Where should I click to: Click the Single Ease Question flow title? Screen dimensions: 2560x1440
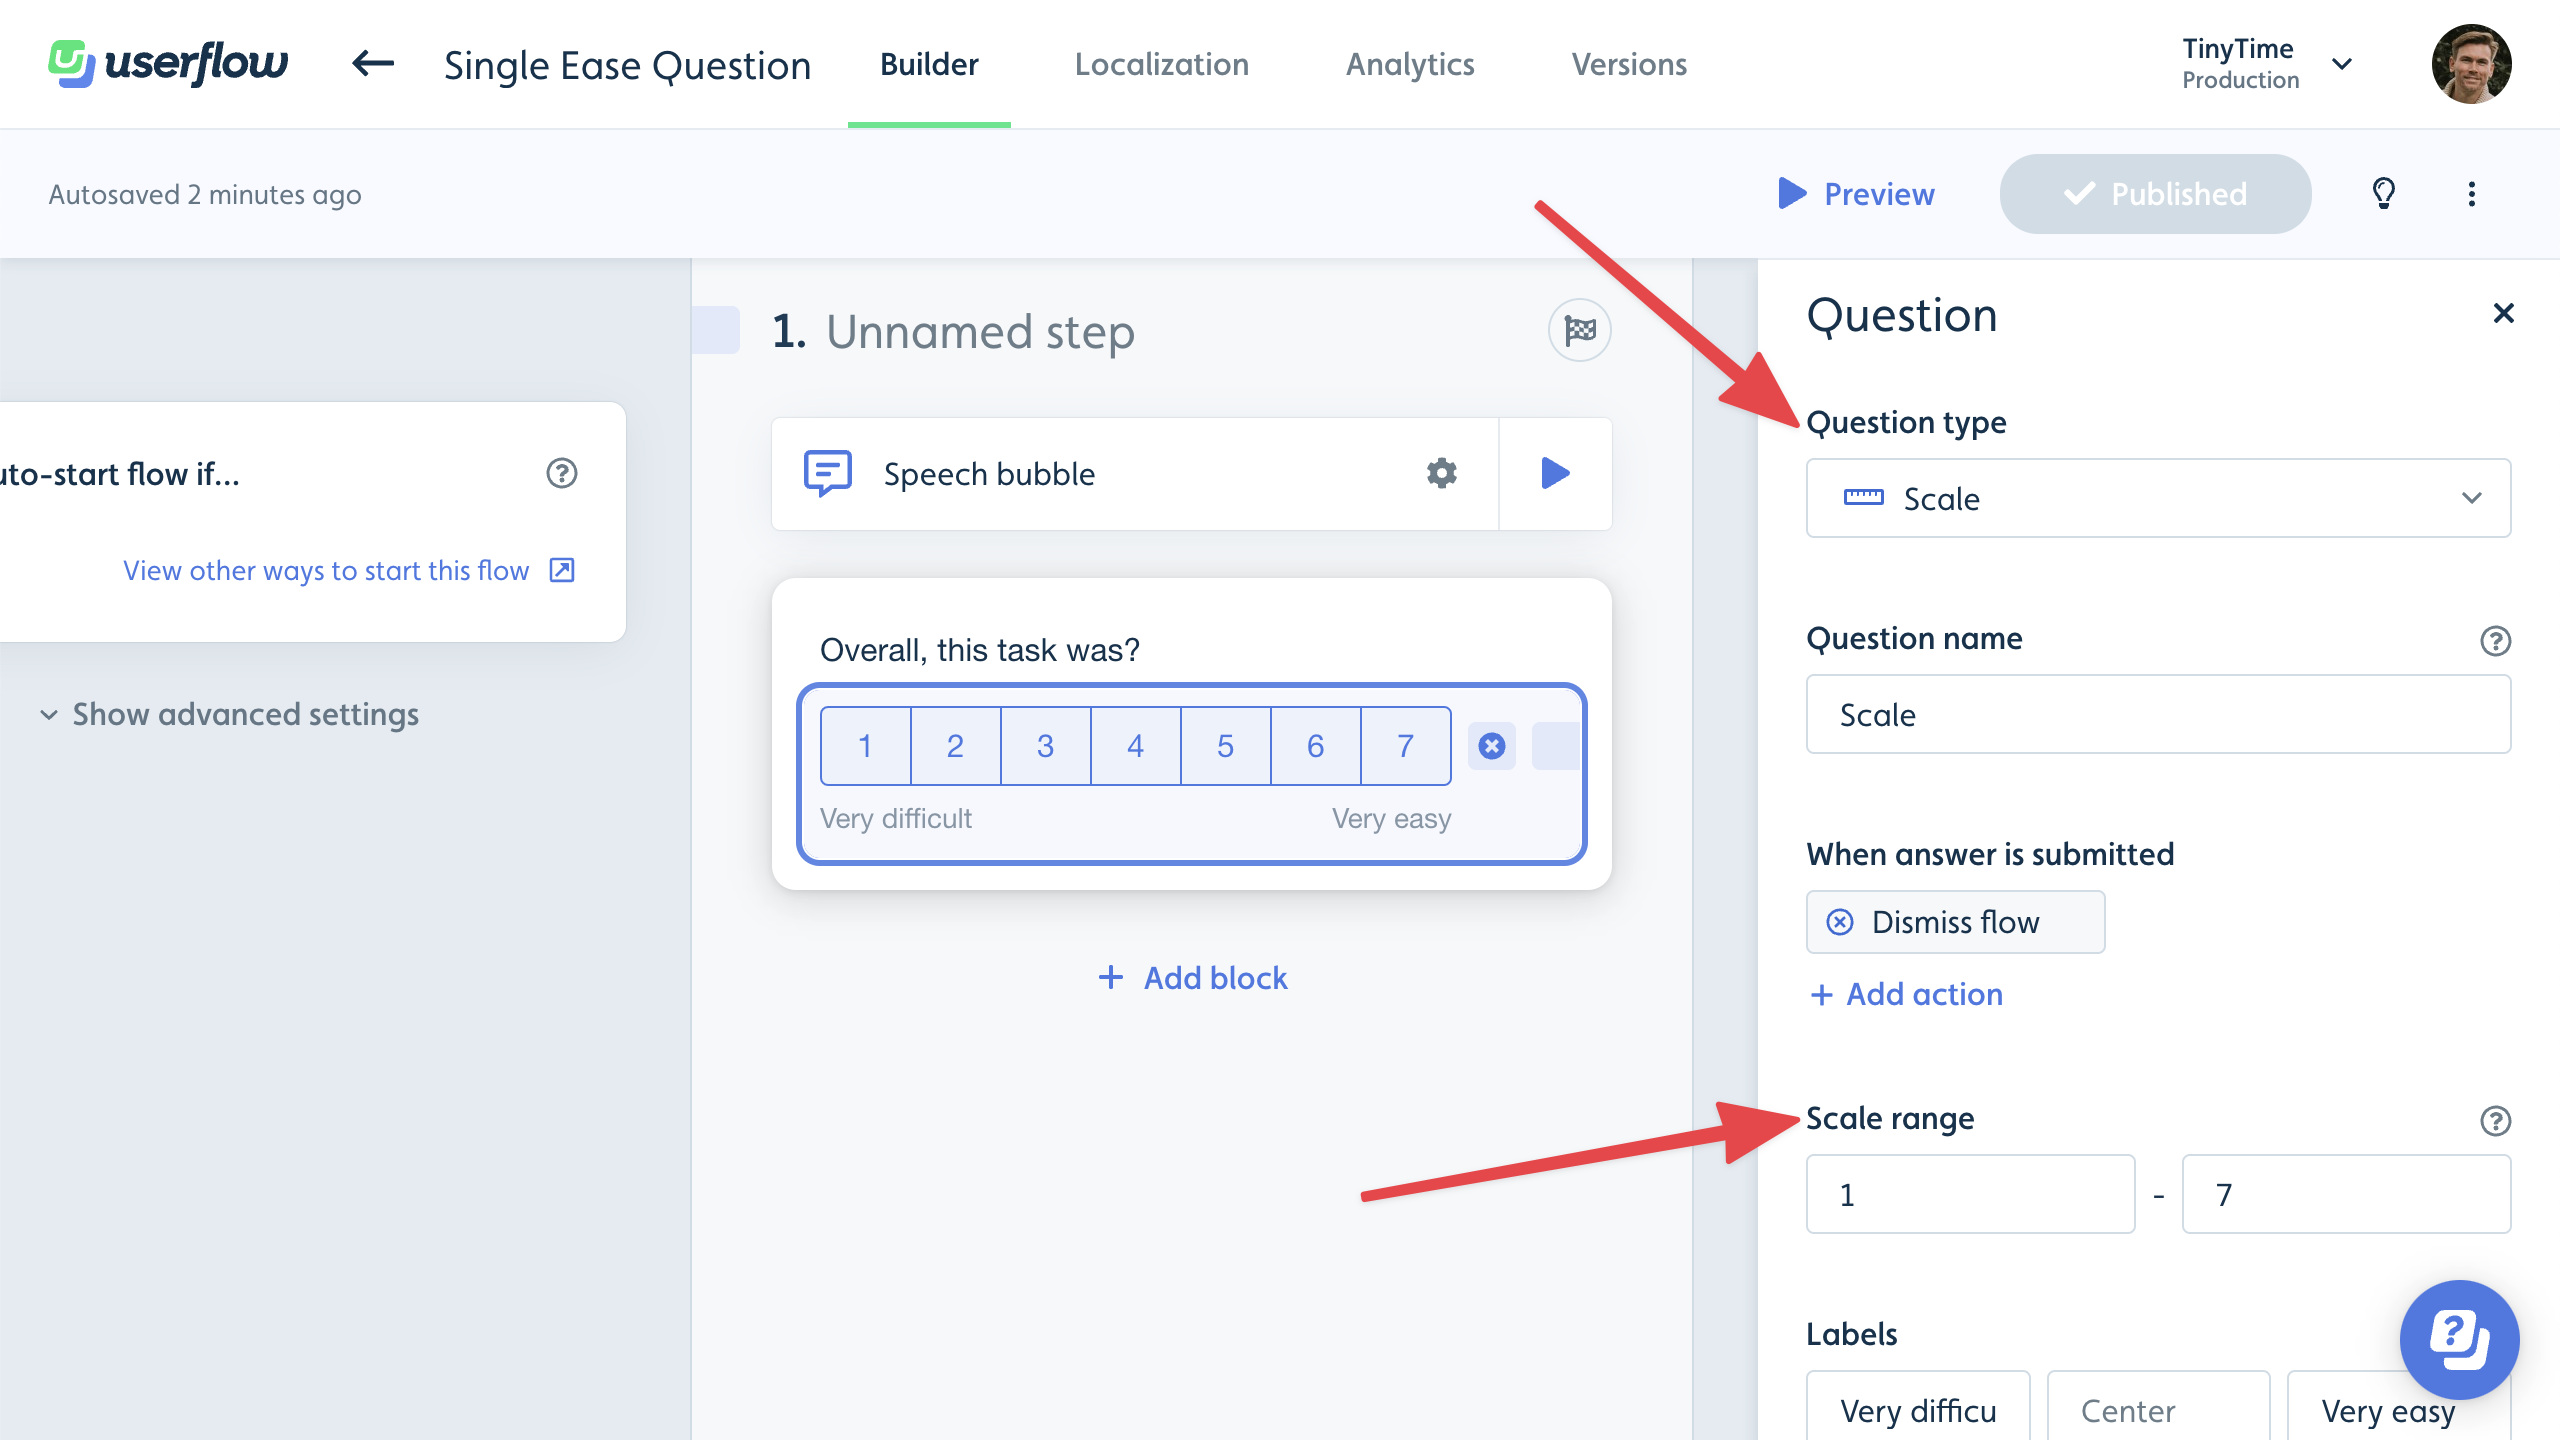click(x=627, y=66)
